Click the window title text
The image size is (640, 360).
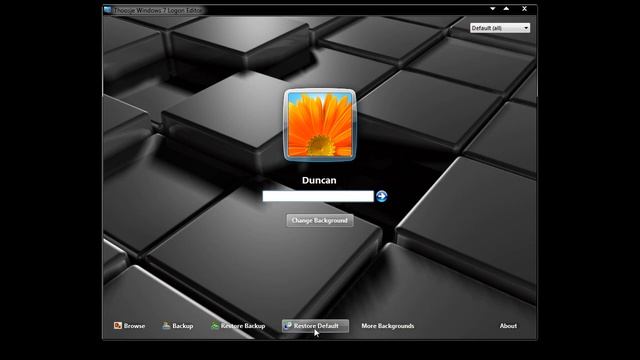[158, 10]
